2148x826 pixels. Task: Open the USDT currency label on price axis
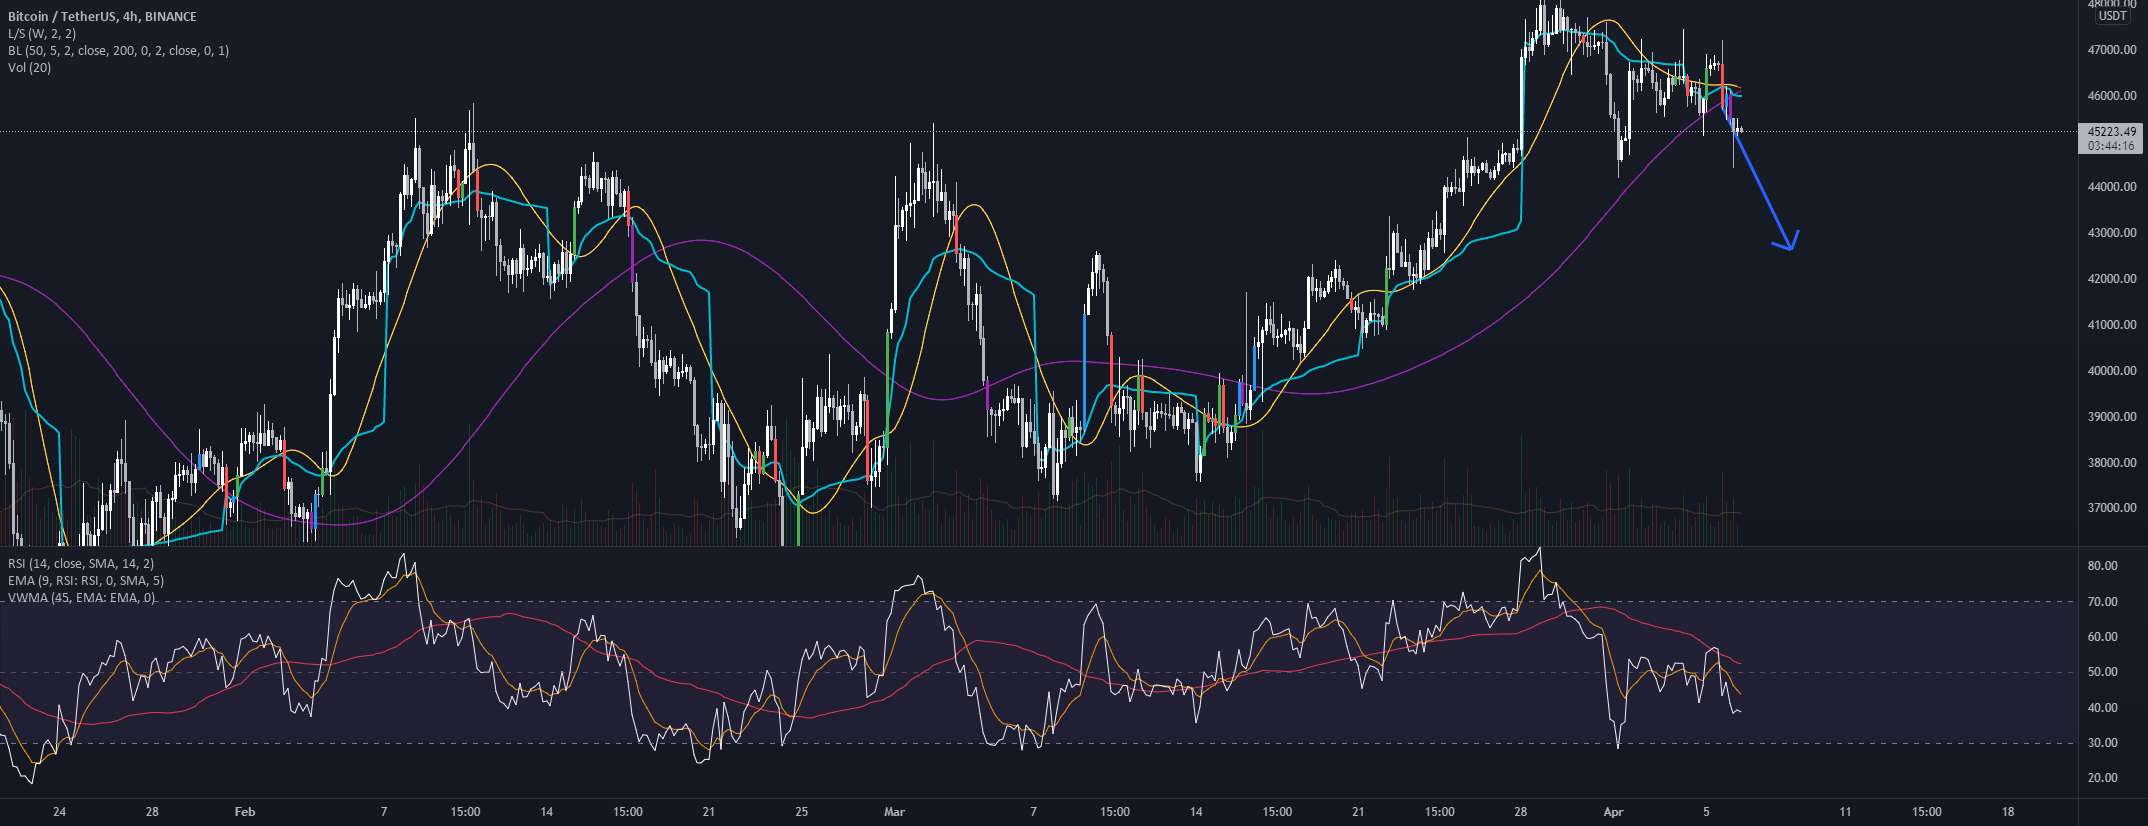(2112, 16)
